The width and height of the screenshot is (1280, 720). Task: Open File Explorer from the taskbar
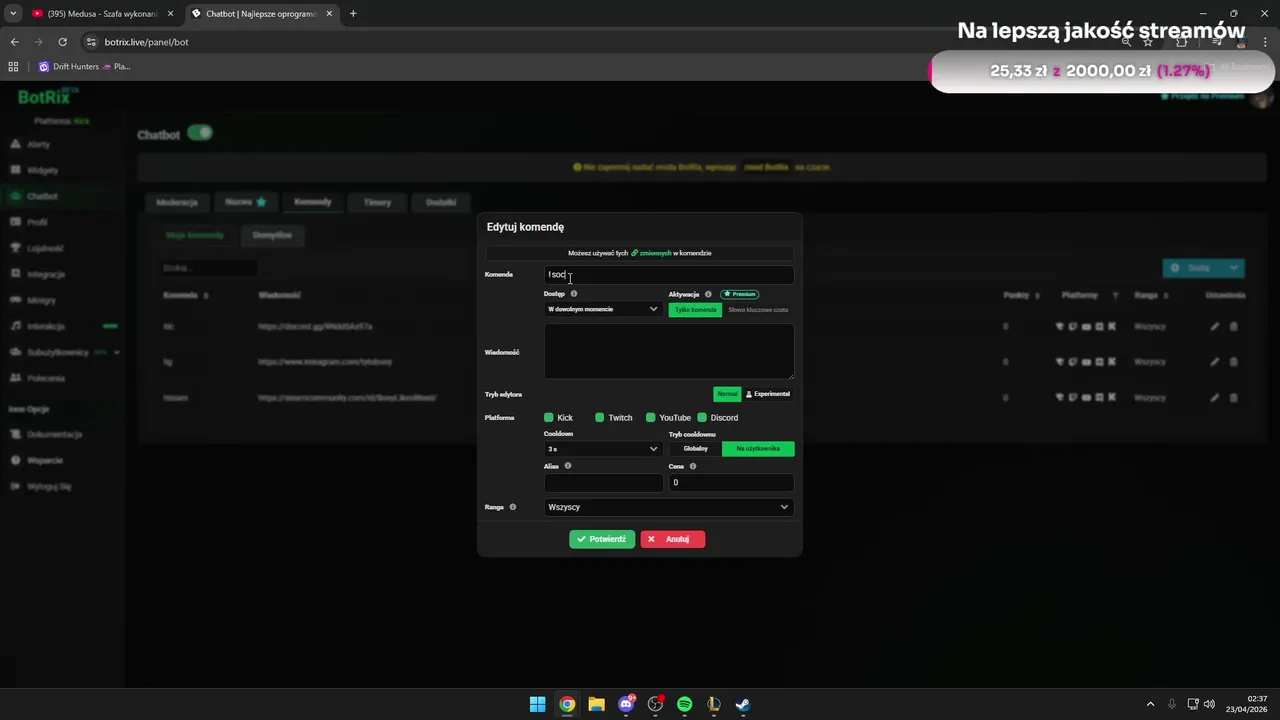596,704
